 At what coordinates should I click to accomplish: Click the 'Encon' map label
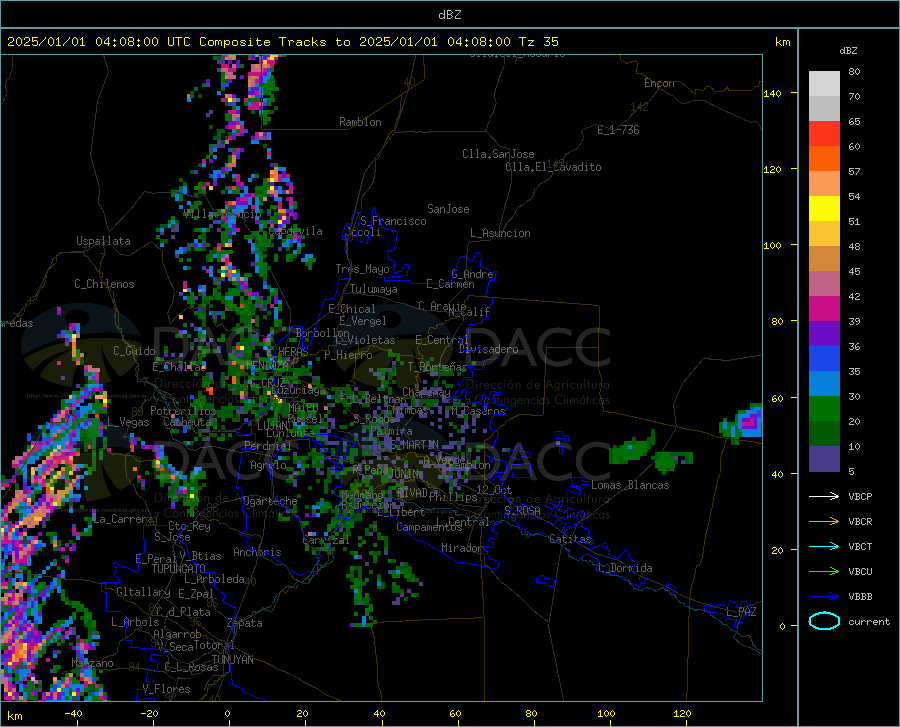click(659, 83)
